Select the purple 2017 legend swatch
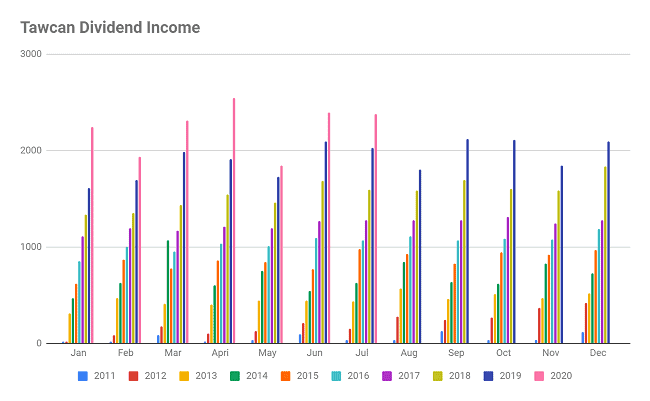The width and height of the screenshot is (650, 401). (x=388, y=377)
